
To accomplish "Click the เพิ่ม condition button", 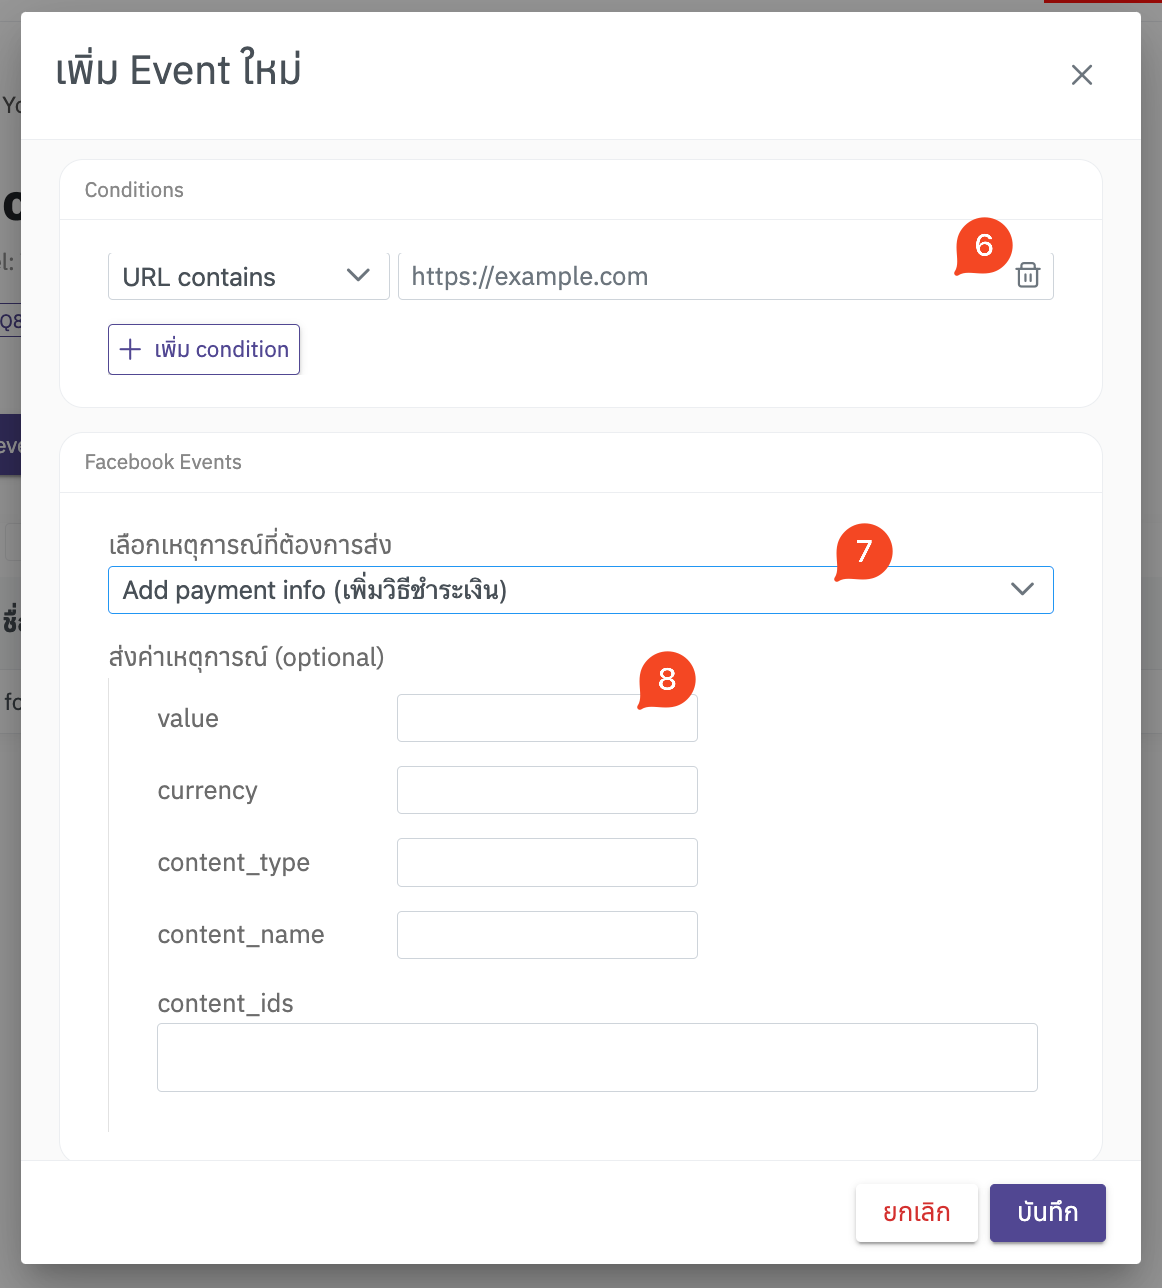I will coord(204,349).
